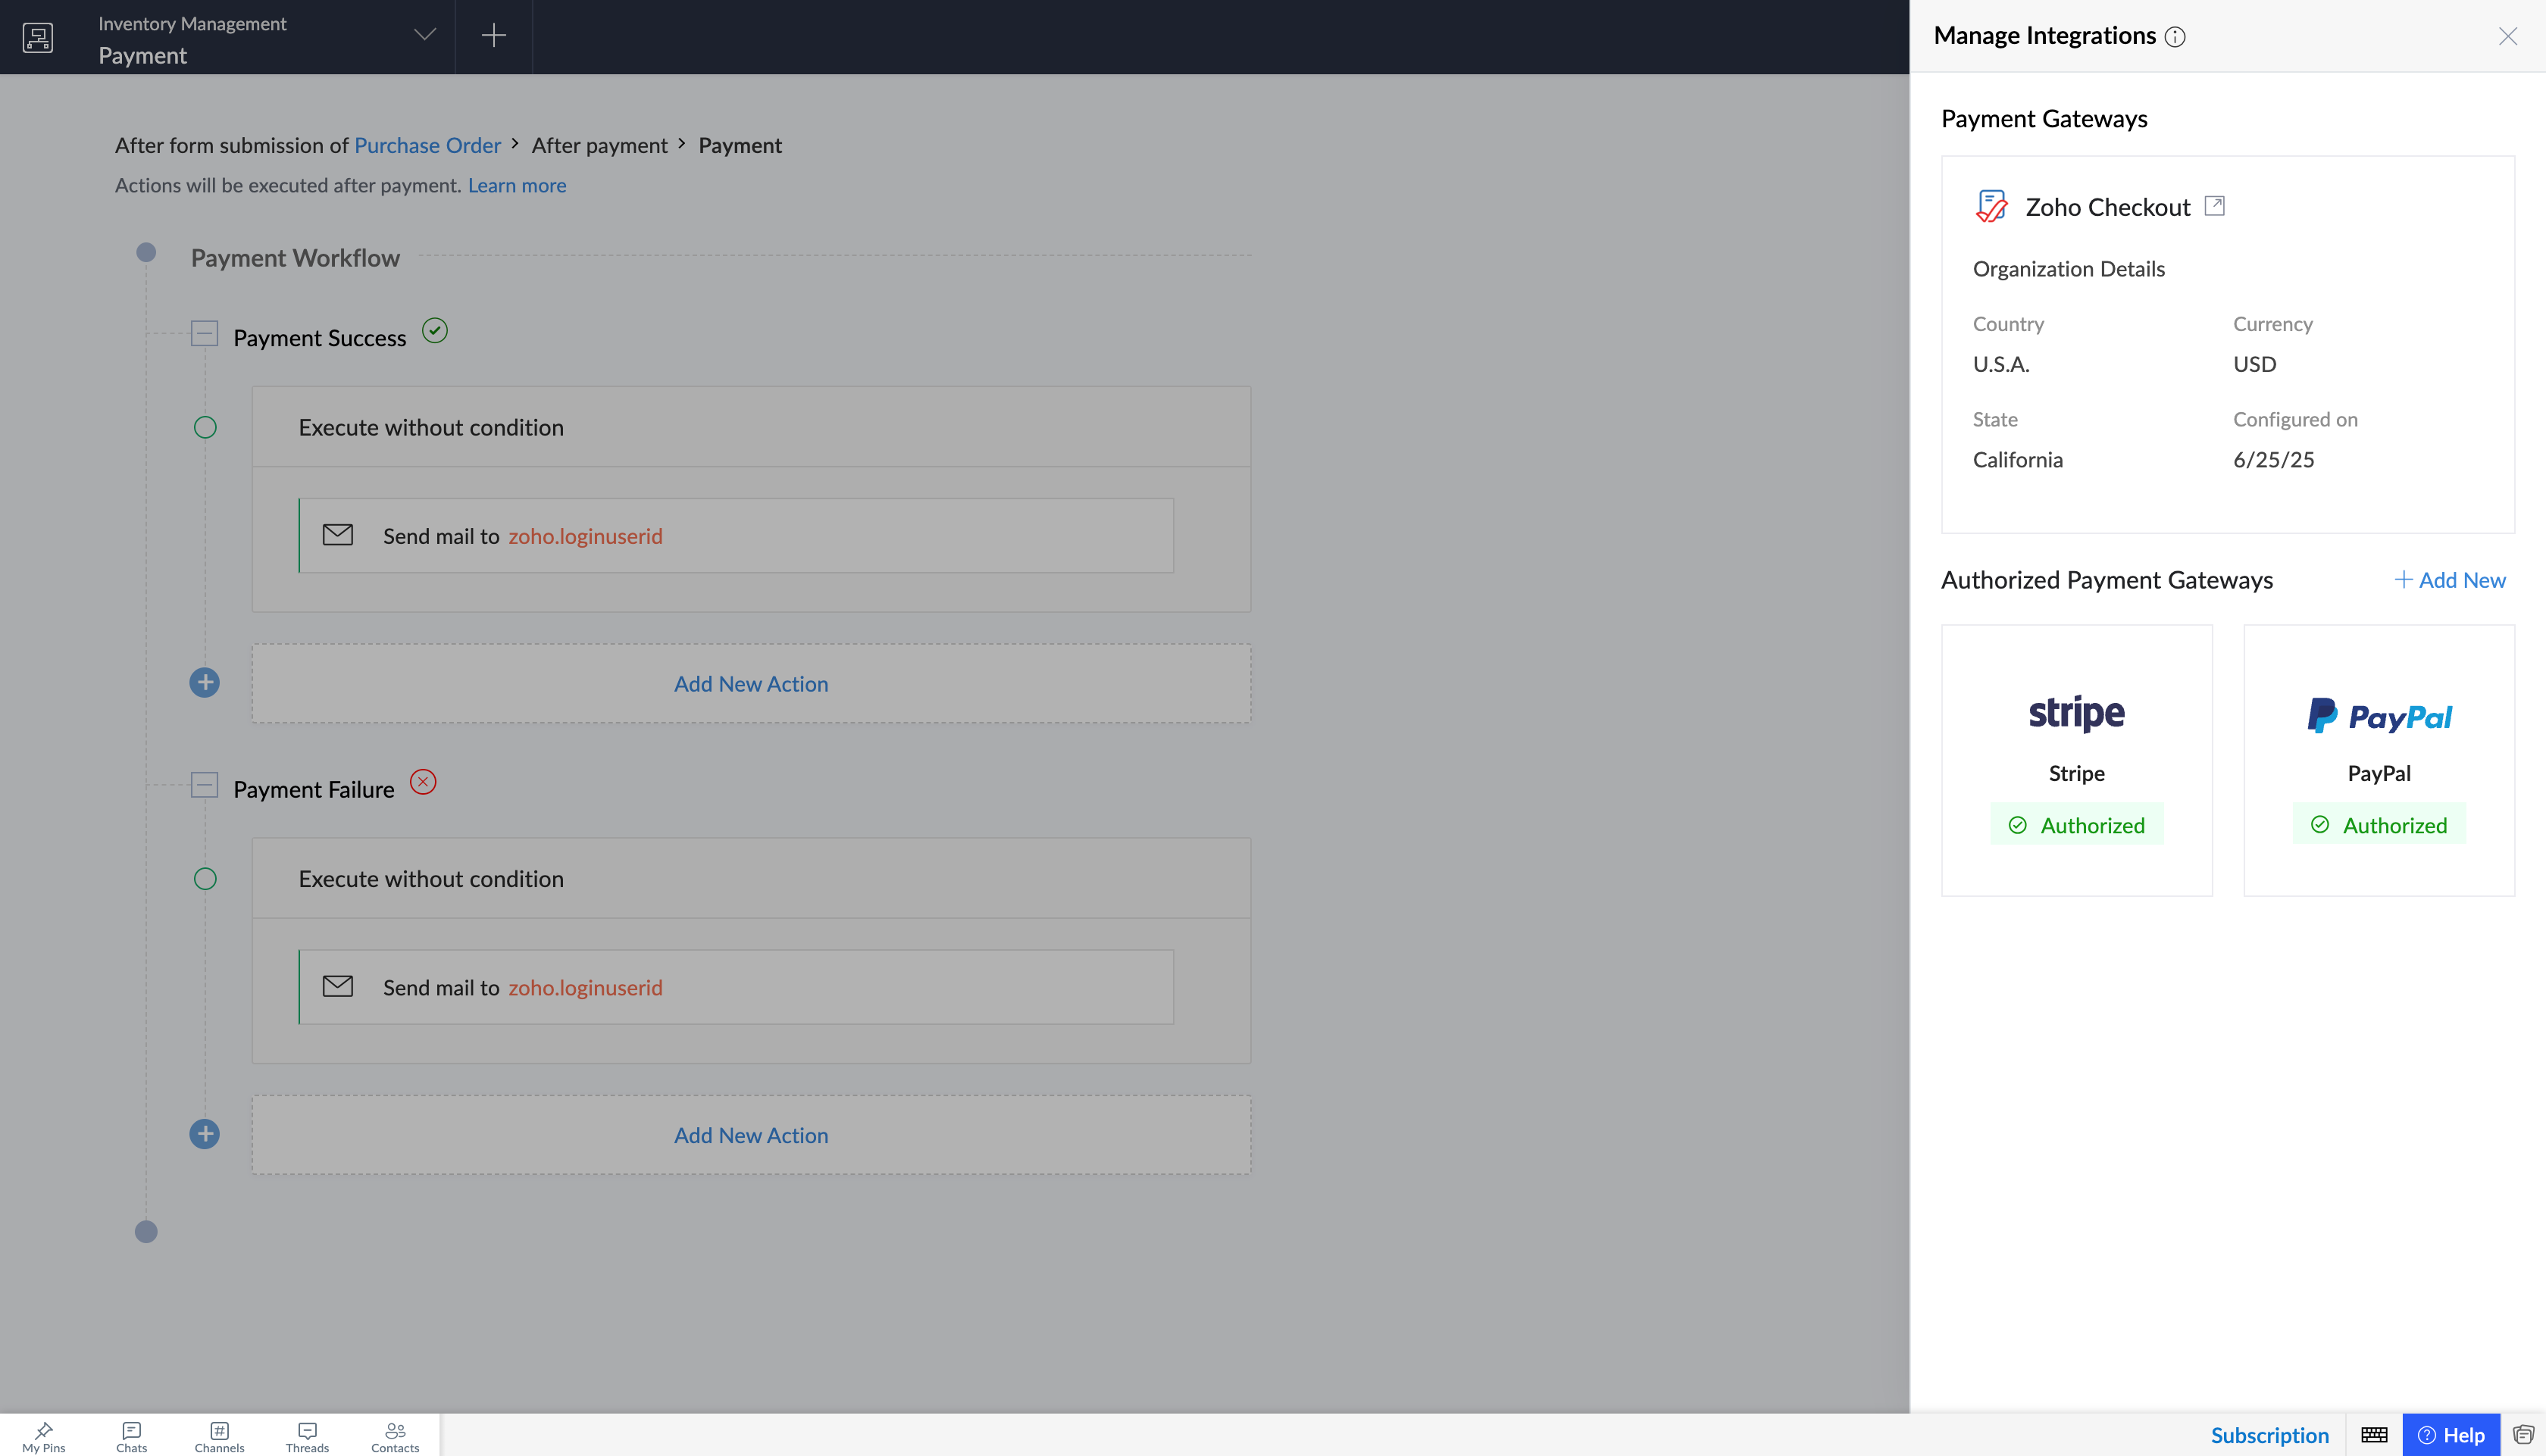The height and width of the screenshot is (1456, 2546).
Task: Click the workflow icon at top left
Action: (38, 37)
